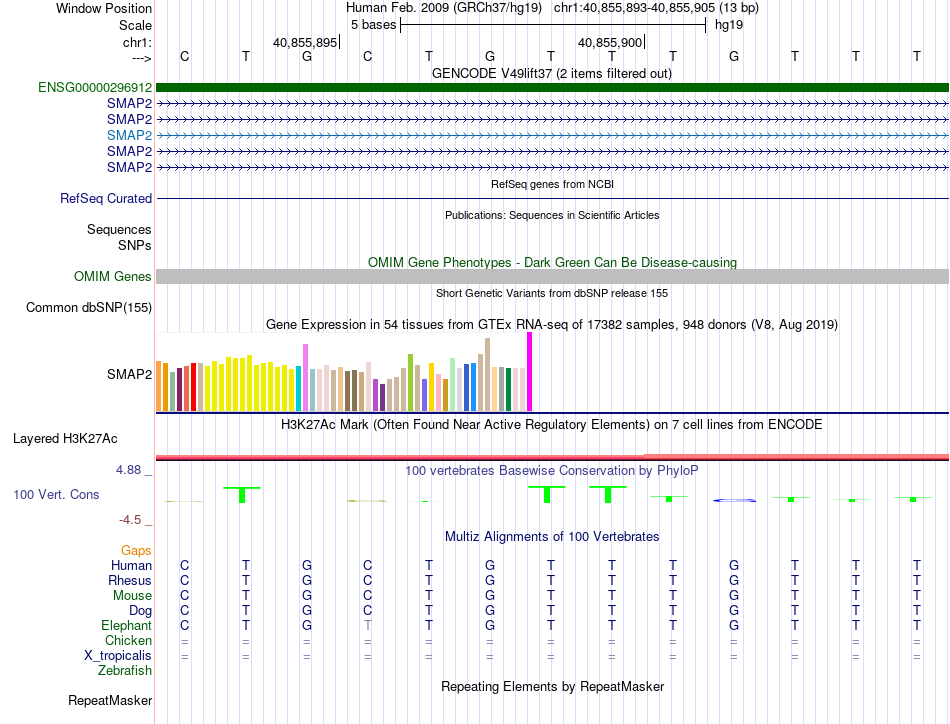Open the OMIM Gene Phenotypes track title
This screenshot has width=950, height=724.
coord(552,262)
